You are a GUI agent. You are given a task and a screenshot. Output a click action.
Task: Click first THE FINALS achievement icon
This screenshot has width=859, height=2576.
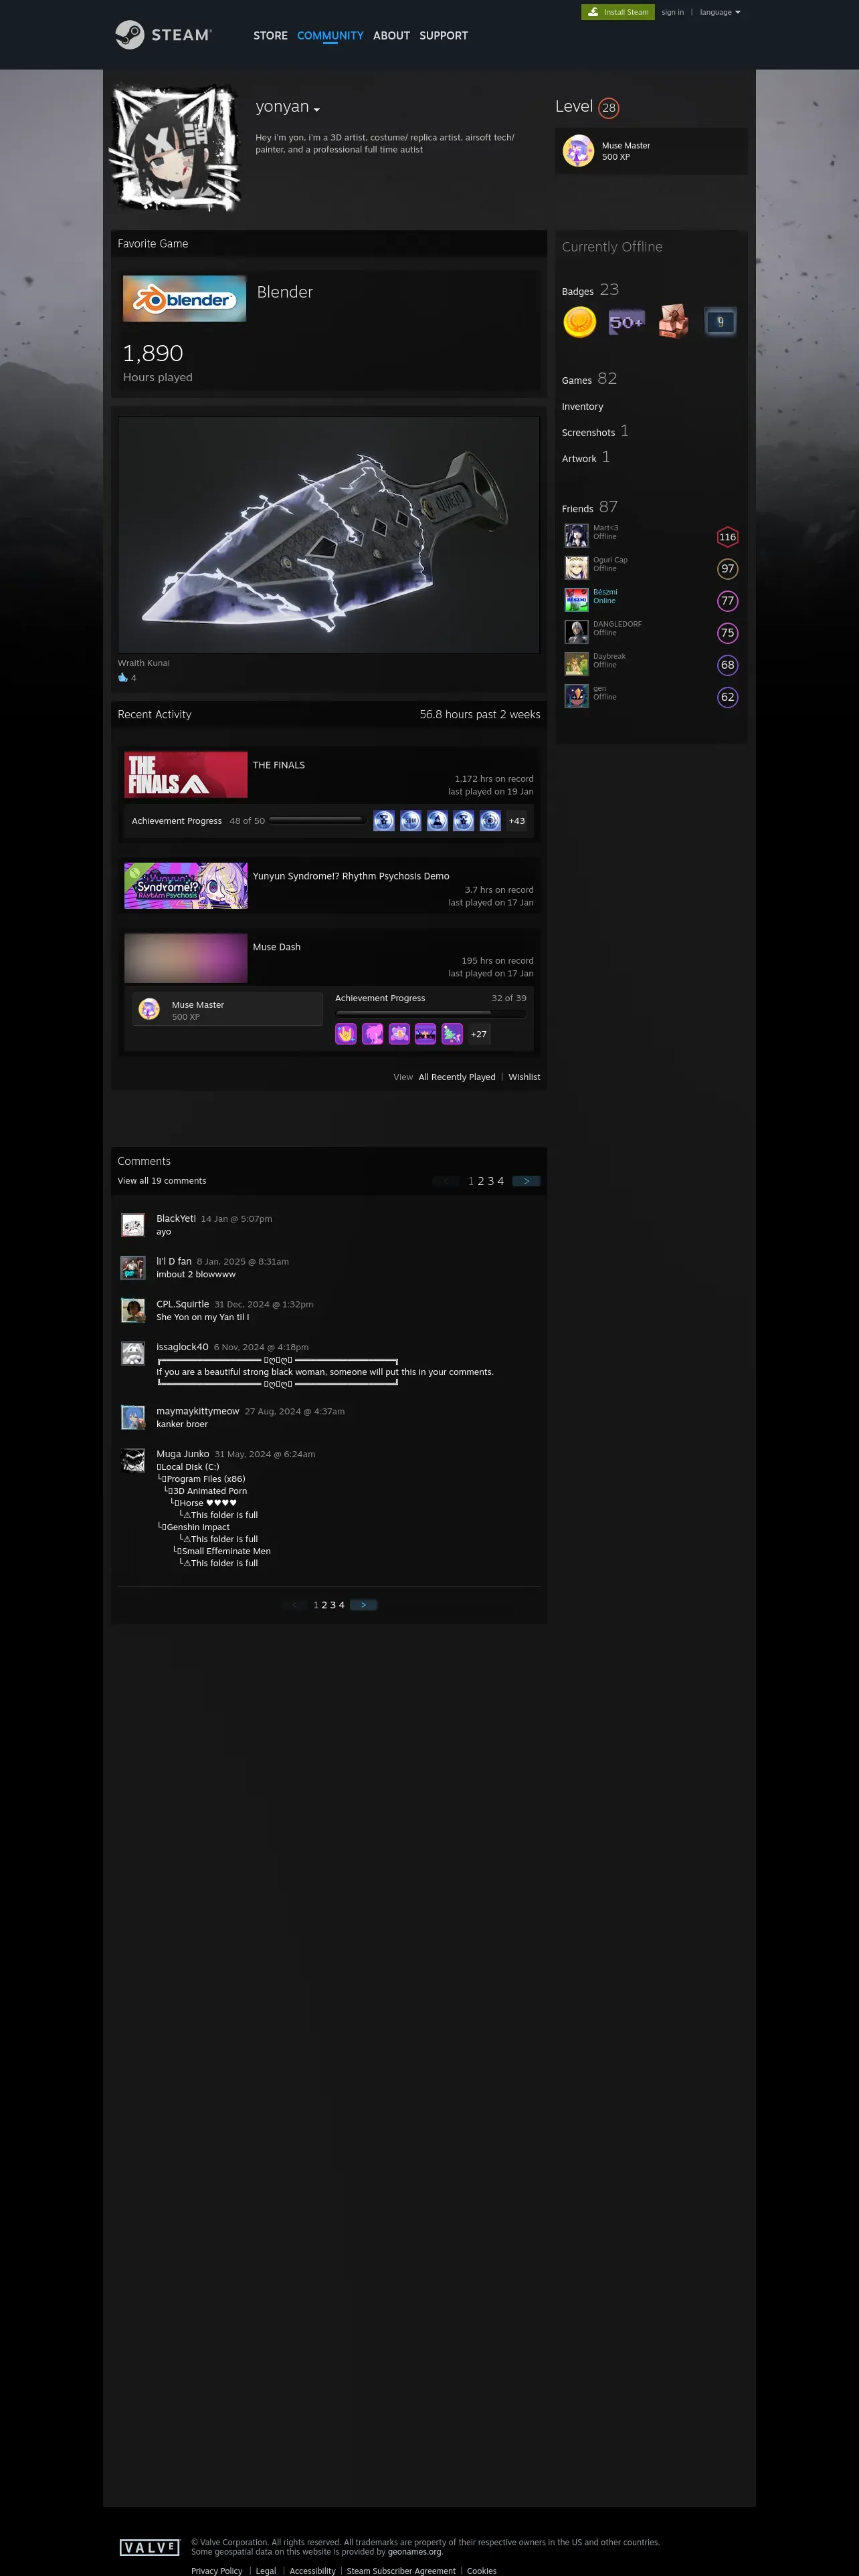pos(384,821)
